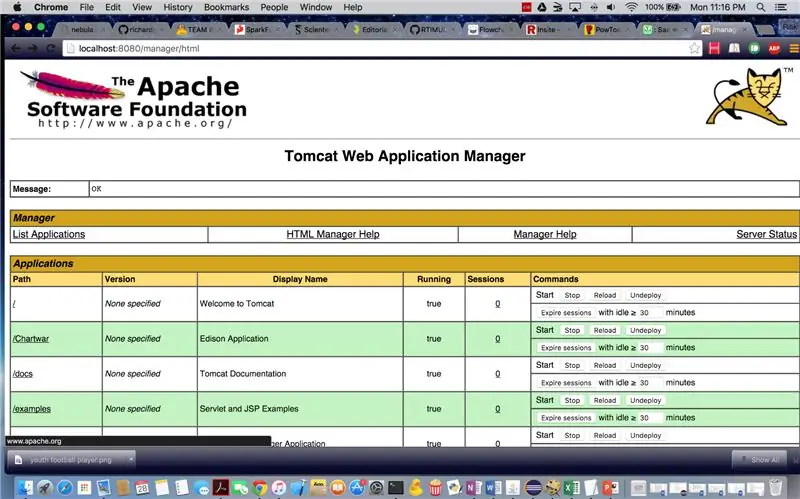The height and width of the screenshot is (499, 800).
Task: Click the red H extension icon
Action: coord(714,48)
